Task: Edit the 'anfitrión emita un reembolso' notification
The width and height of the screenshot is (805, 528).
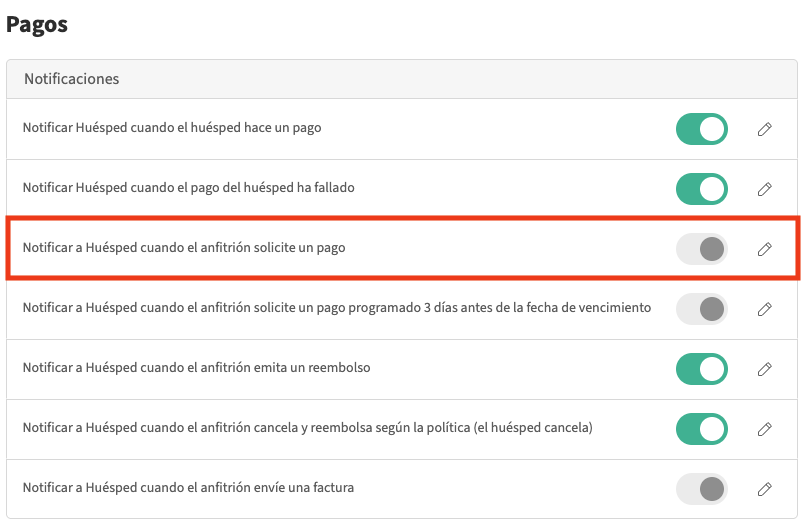Action: [764, 369]
